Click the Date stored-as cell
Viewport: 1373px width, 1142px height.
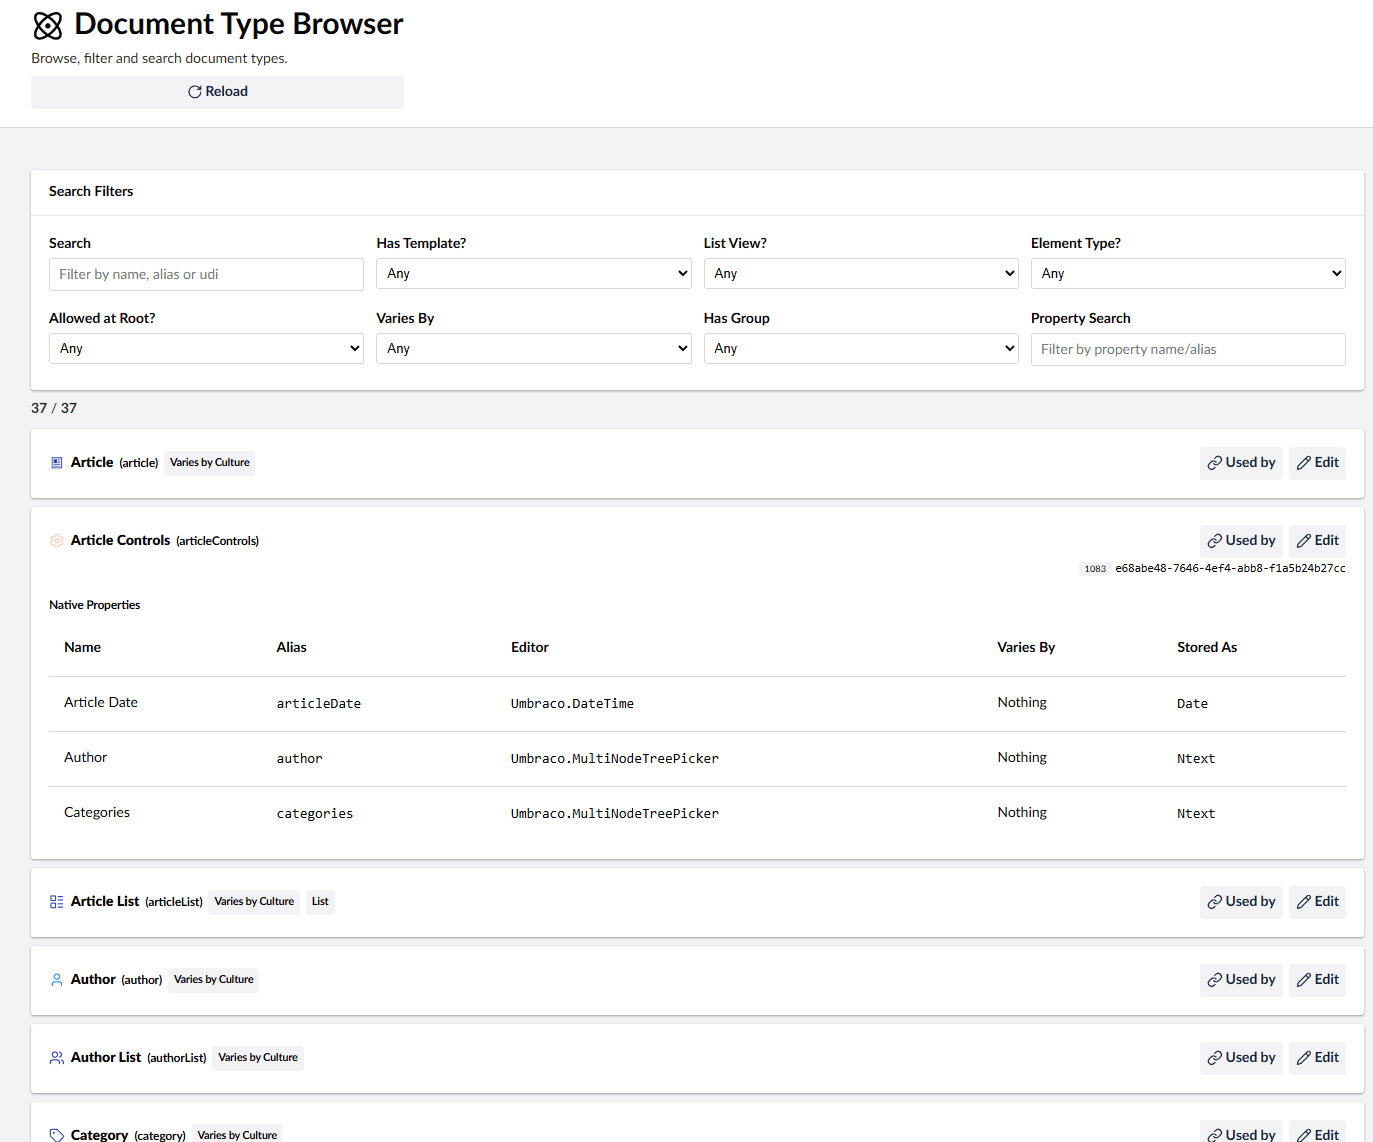click(1192, 704)
